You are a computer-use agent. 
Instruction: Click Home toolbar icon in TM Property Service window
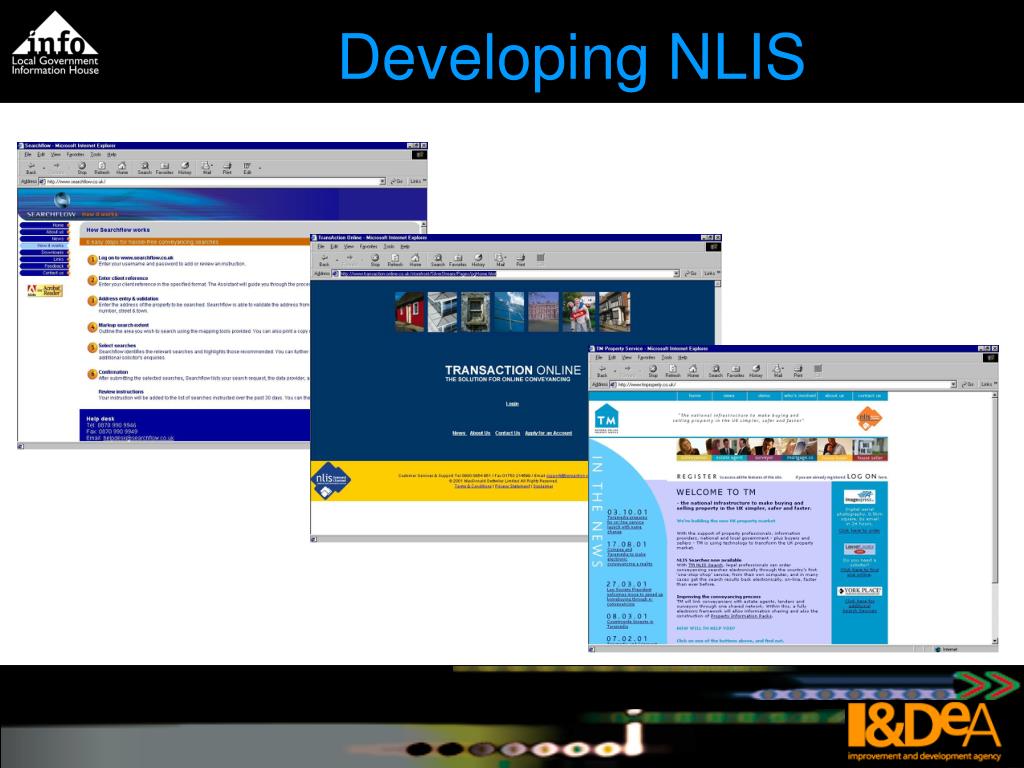tap(693, 371)
